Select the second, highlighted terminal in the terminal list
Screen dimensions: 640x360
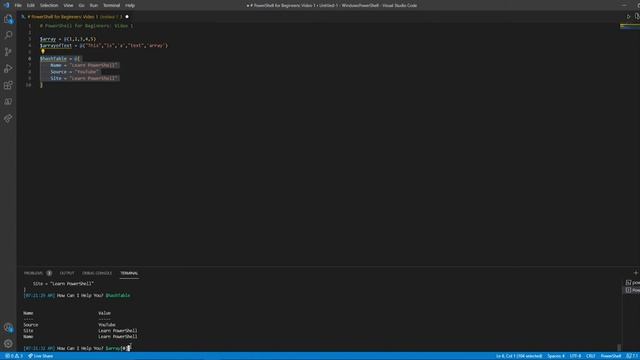click(632, 290)
